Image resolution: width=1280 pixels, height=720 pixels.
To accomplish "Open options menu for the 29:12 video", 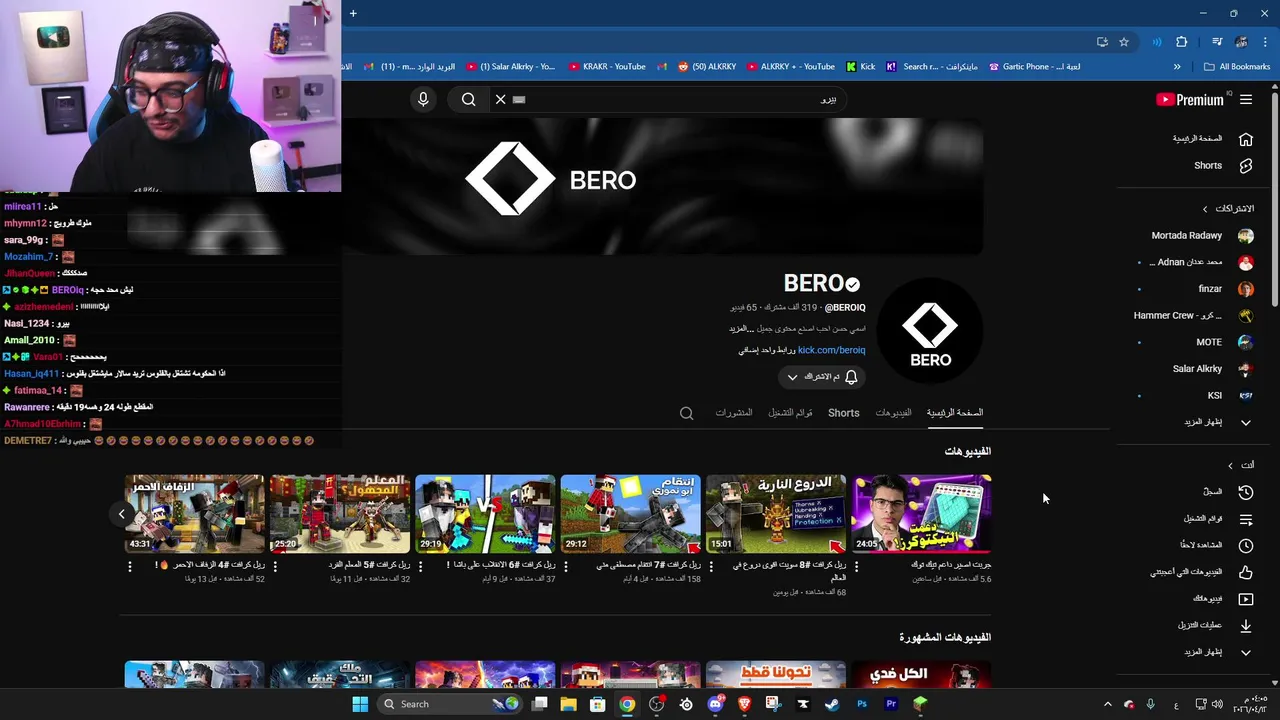I will point(566,566).
